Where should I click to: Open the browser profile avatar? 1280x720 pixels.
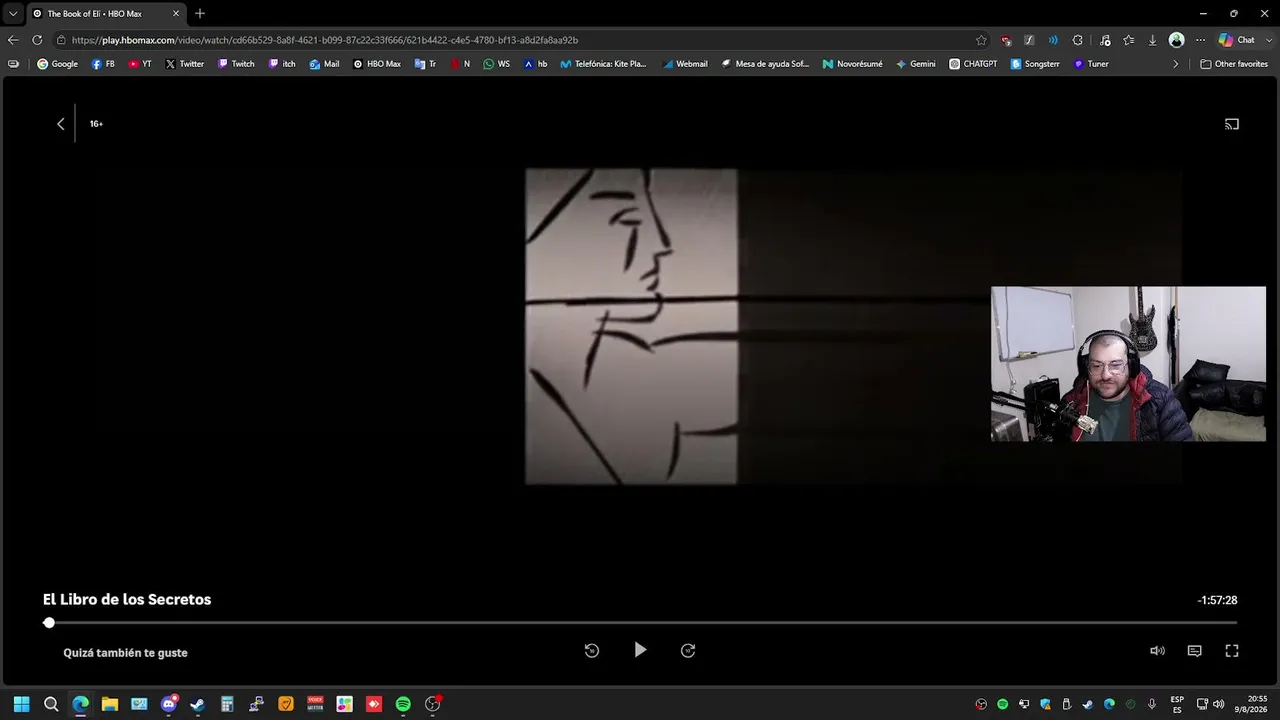click(x=1177, y=40)
